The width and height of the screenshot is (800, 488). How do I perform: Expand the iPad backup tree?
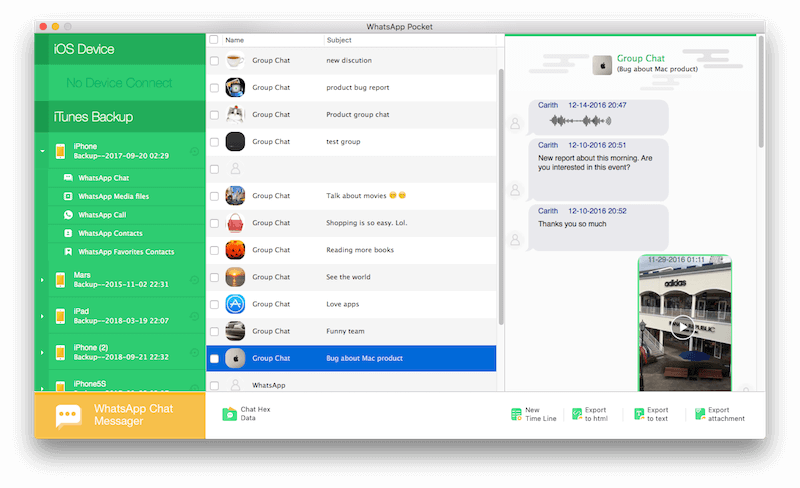[x=42, y=316]
